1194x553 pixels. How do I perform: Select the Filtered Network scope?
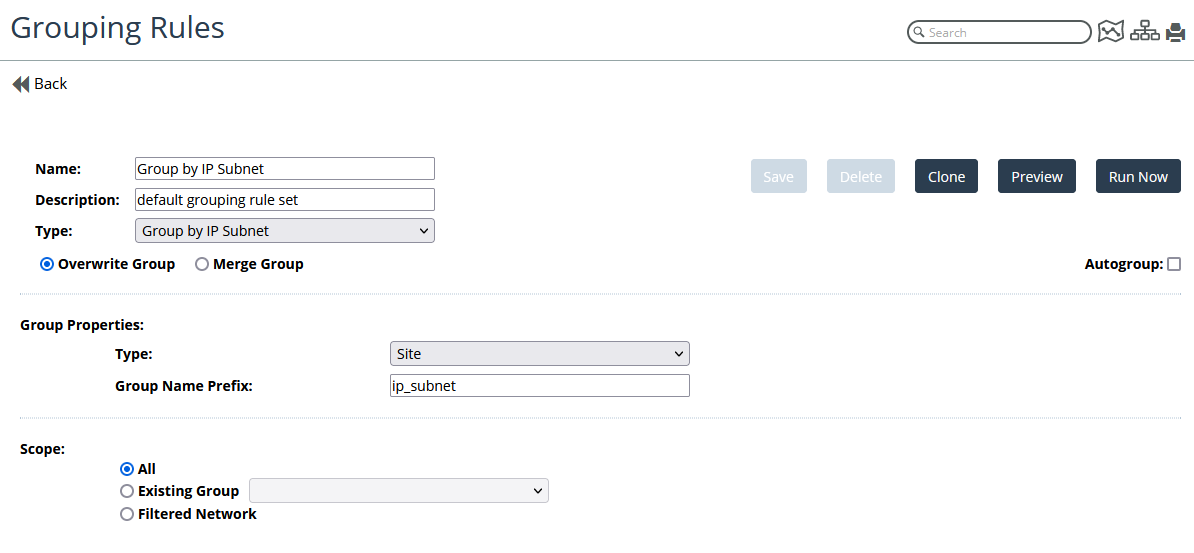tap(127, 514)
